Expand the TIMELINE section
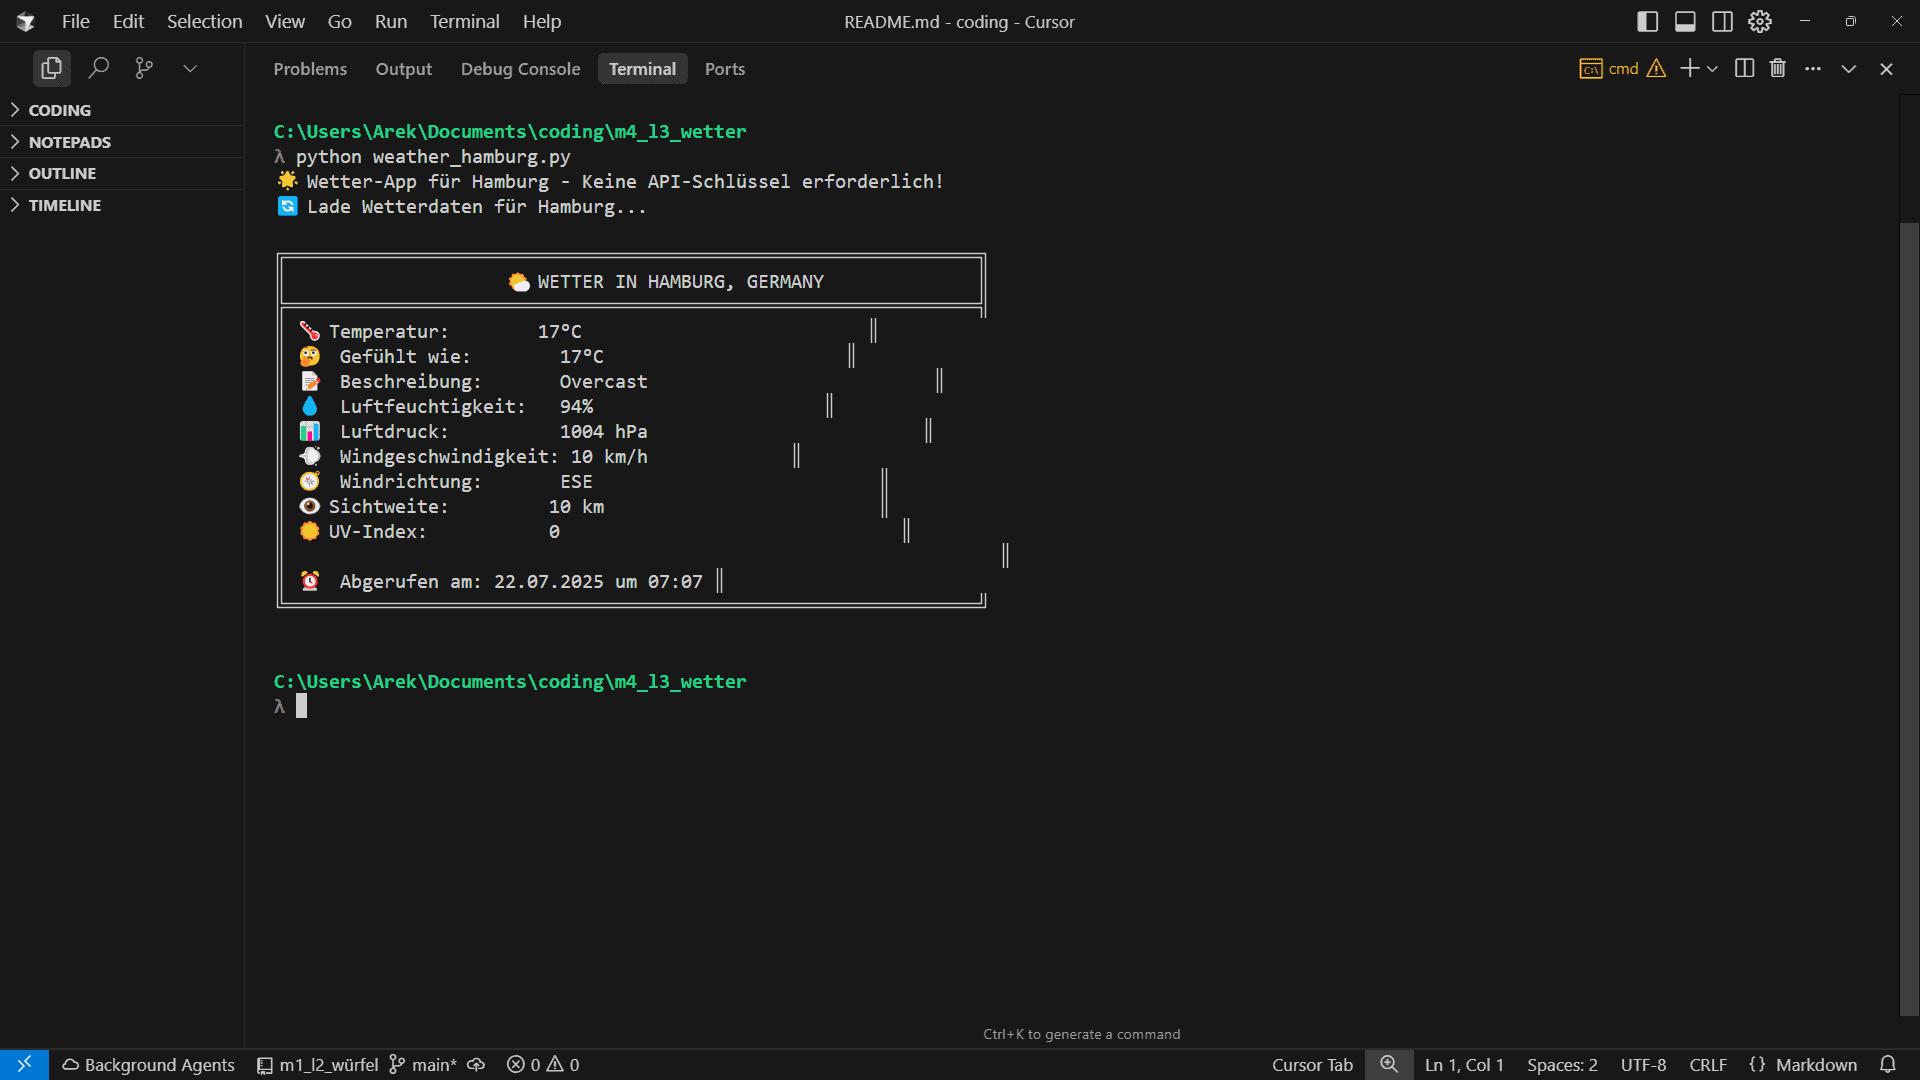1920x1080 pixels. pos(64,205)
